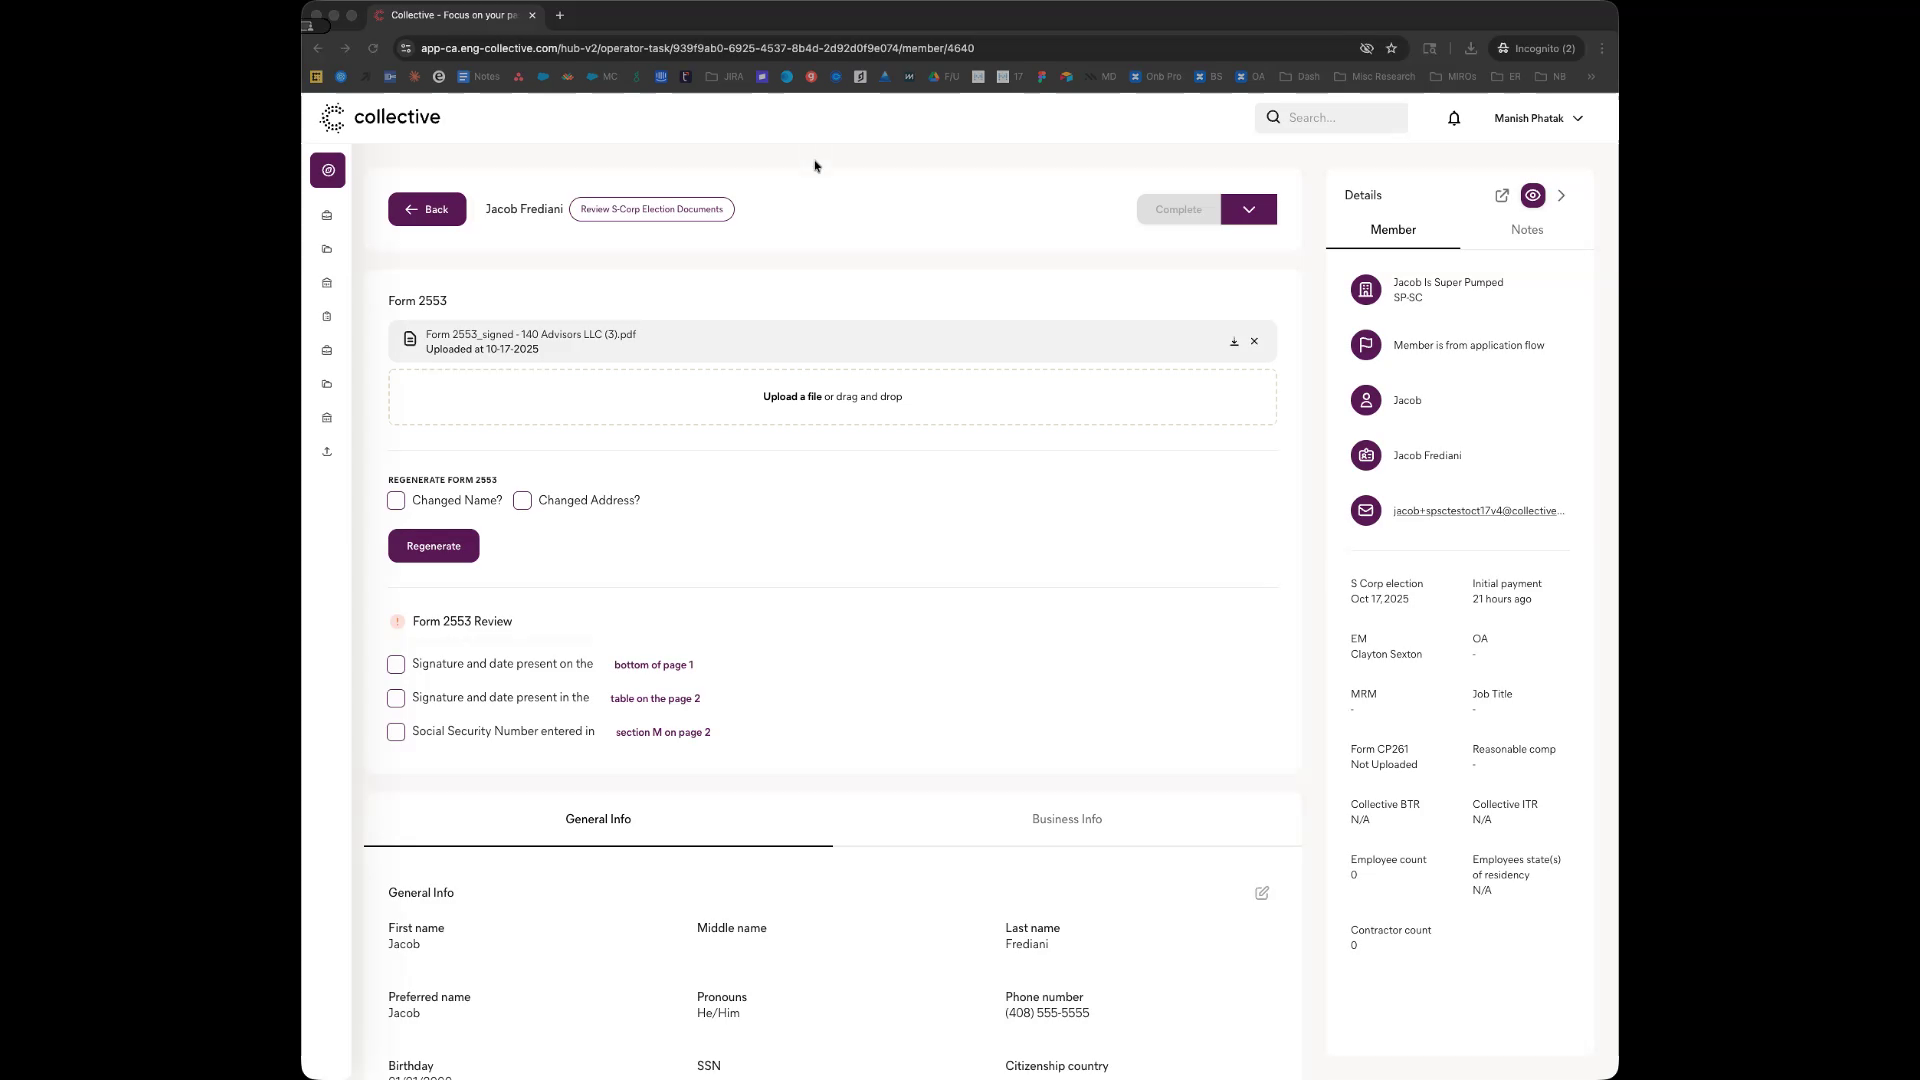
Task: Remove the uploaded Form 2553 file
Action: 1254,342
